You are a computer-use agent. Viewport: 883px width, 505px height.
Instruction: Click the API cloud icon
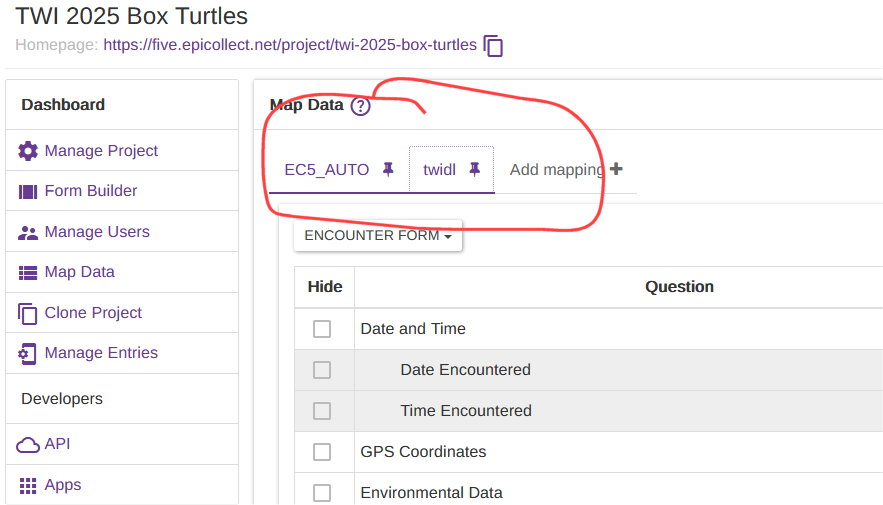[x=28, y=444]
